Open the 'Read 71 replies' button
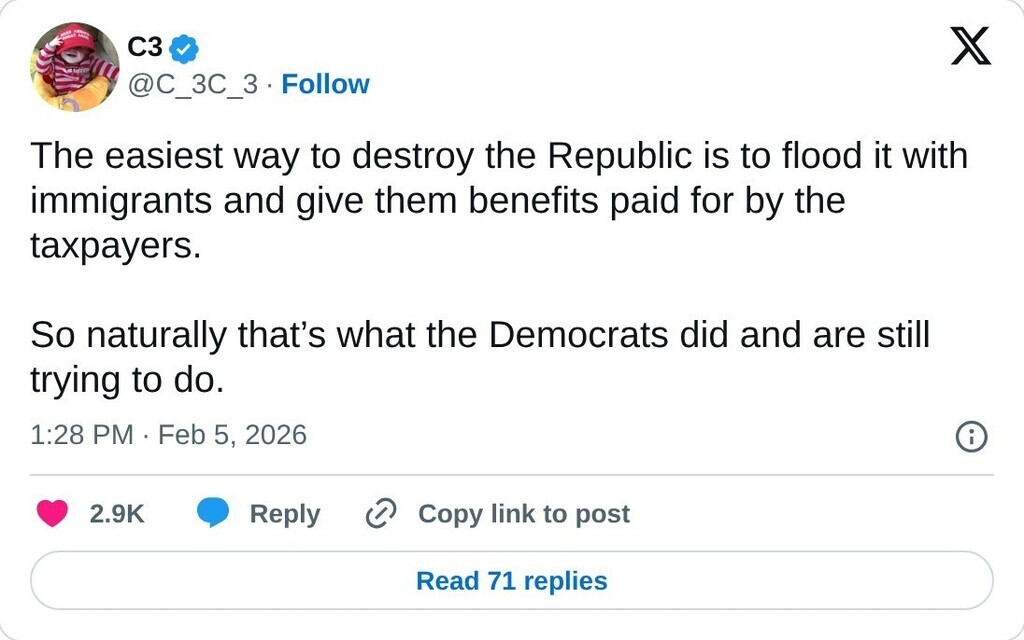This screenshot has width=1024, height=640. pyautogui.click(x=511, y=581)
